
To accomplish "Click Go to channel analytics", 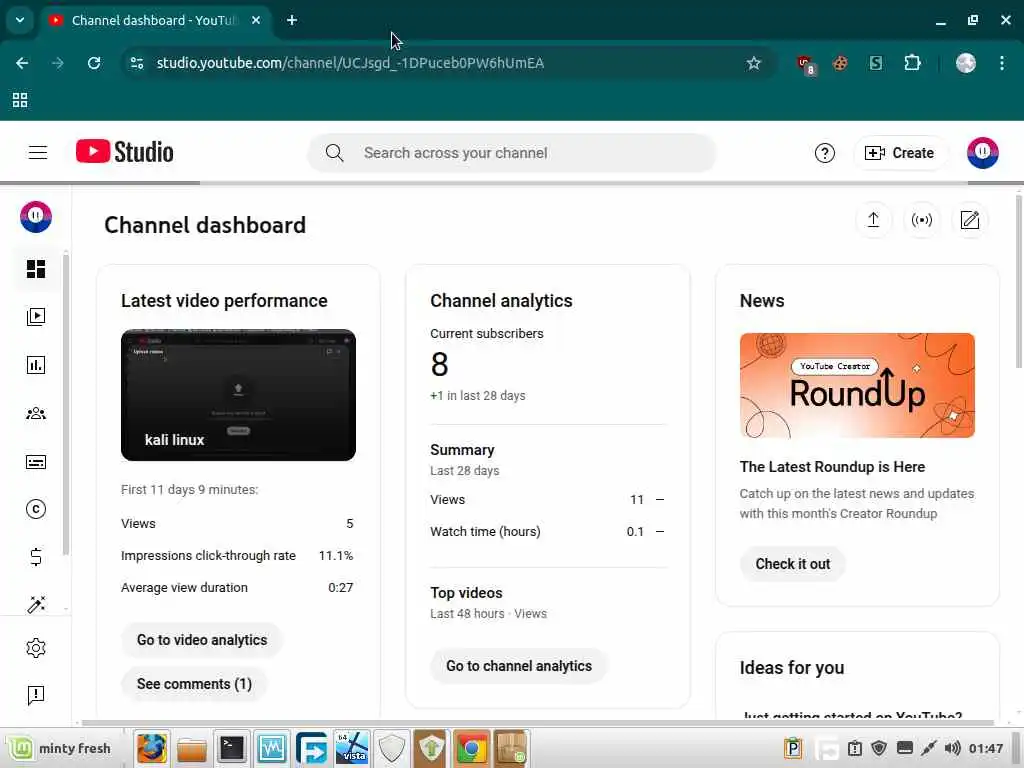I will (x=519, y=666).
